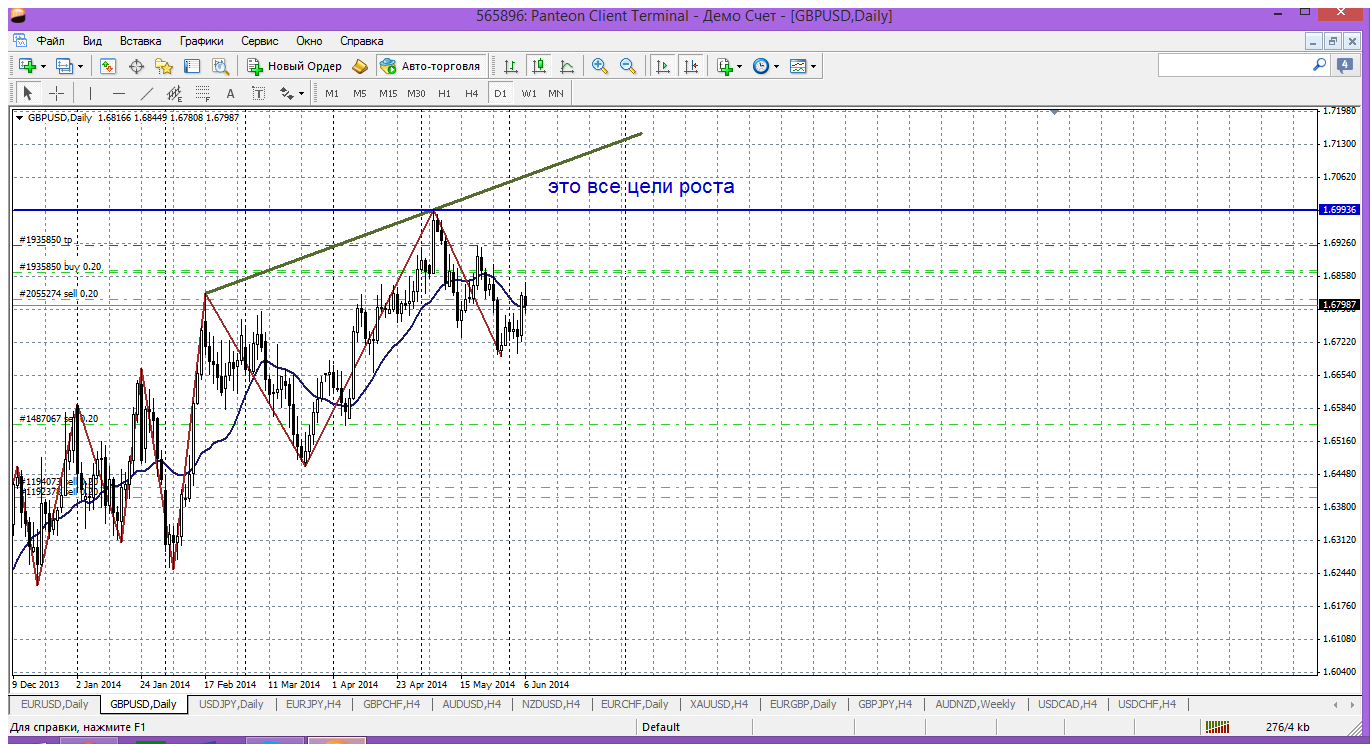Switch chart to Line Chart mode

point(567,66)
